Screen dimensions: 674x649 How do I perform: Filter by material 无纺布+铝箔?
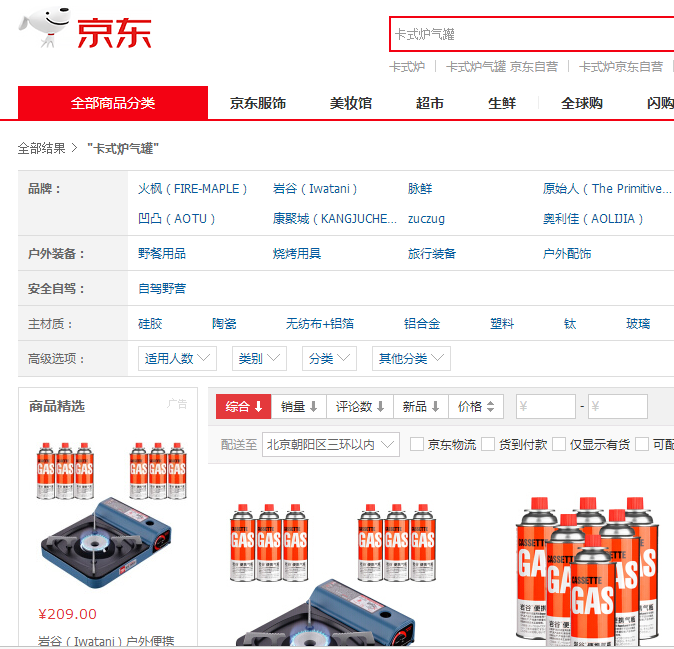coord(320,324)
